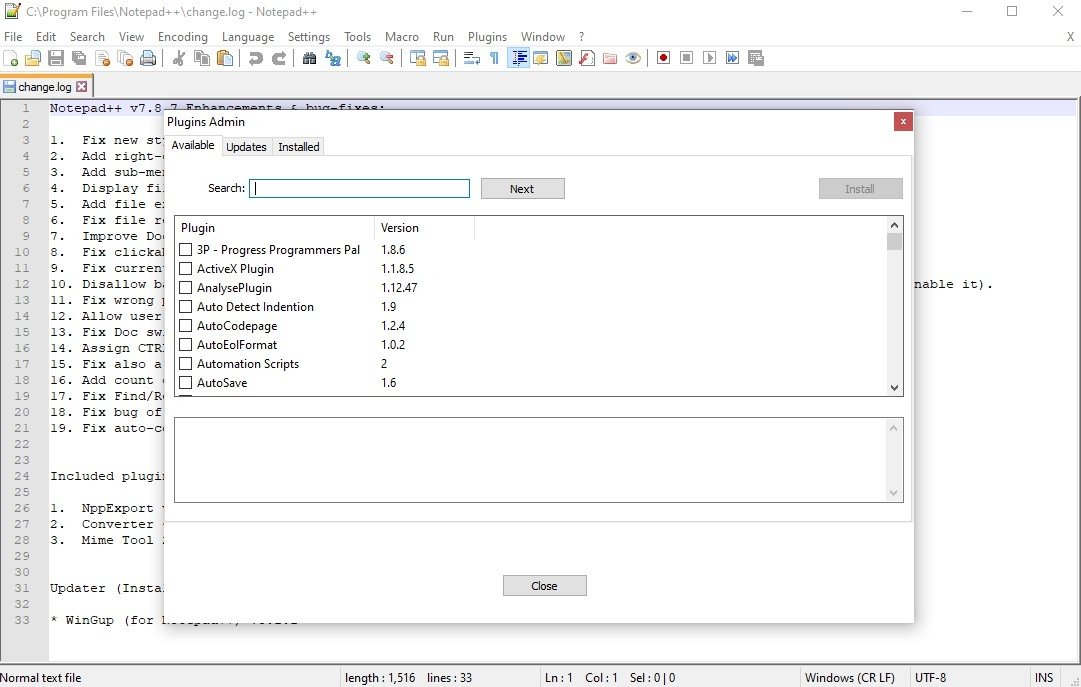Start macro recording with the red record icon

coord(663,58)
